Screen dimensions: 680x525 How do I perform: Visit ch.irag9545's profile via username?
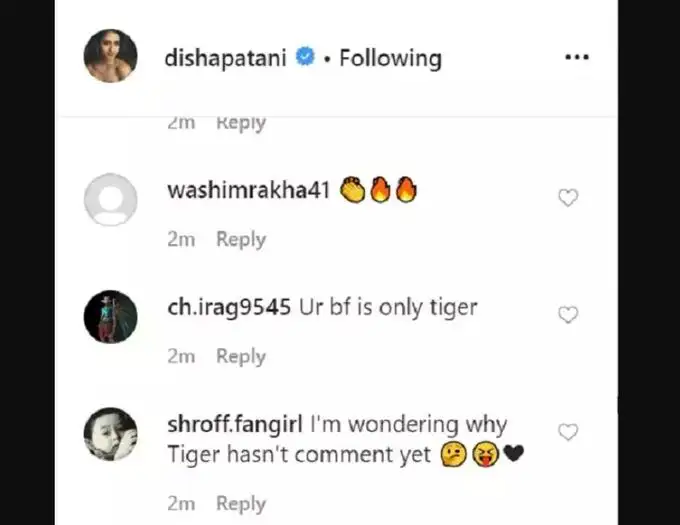tap(230, 307)
